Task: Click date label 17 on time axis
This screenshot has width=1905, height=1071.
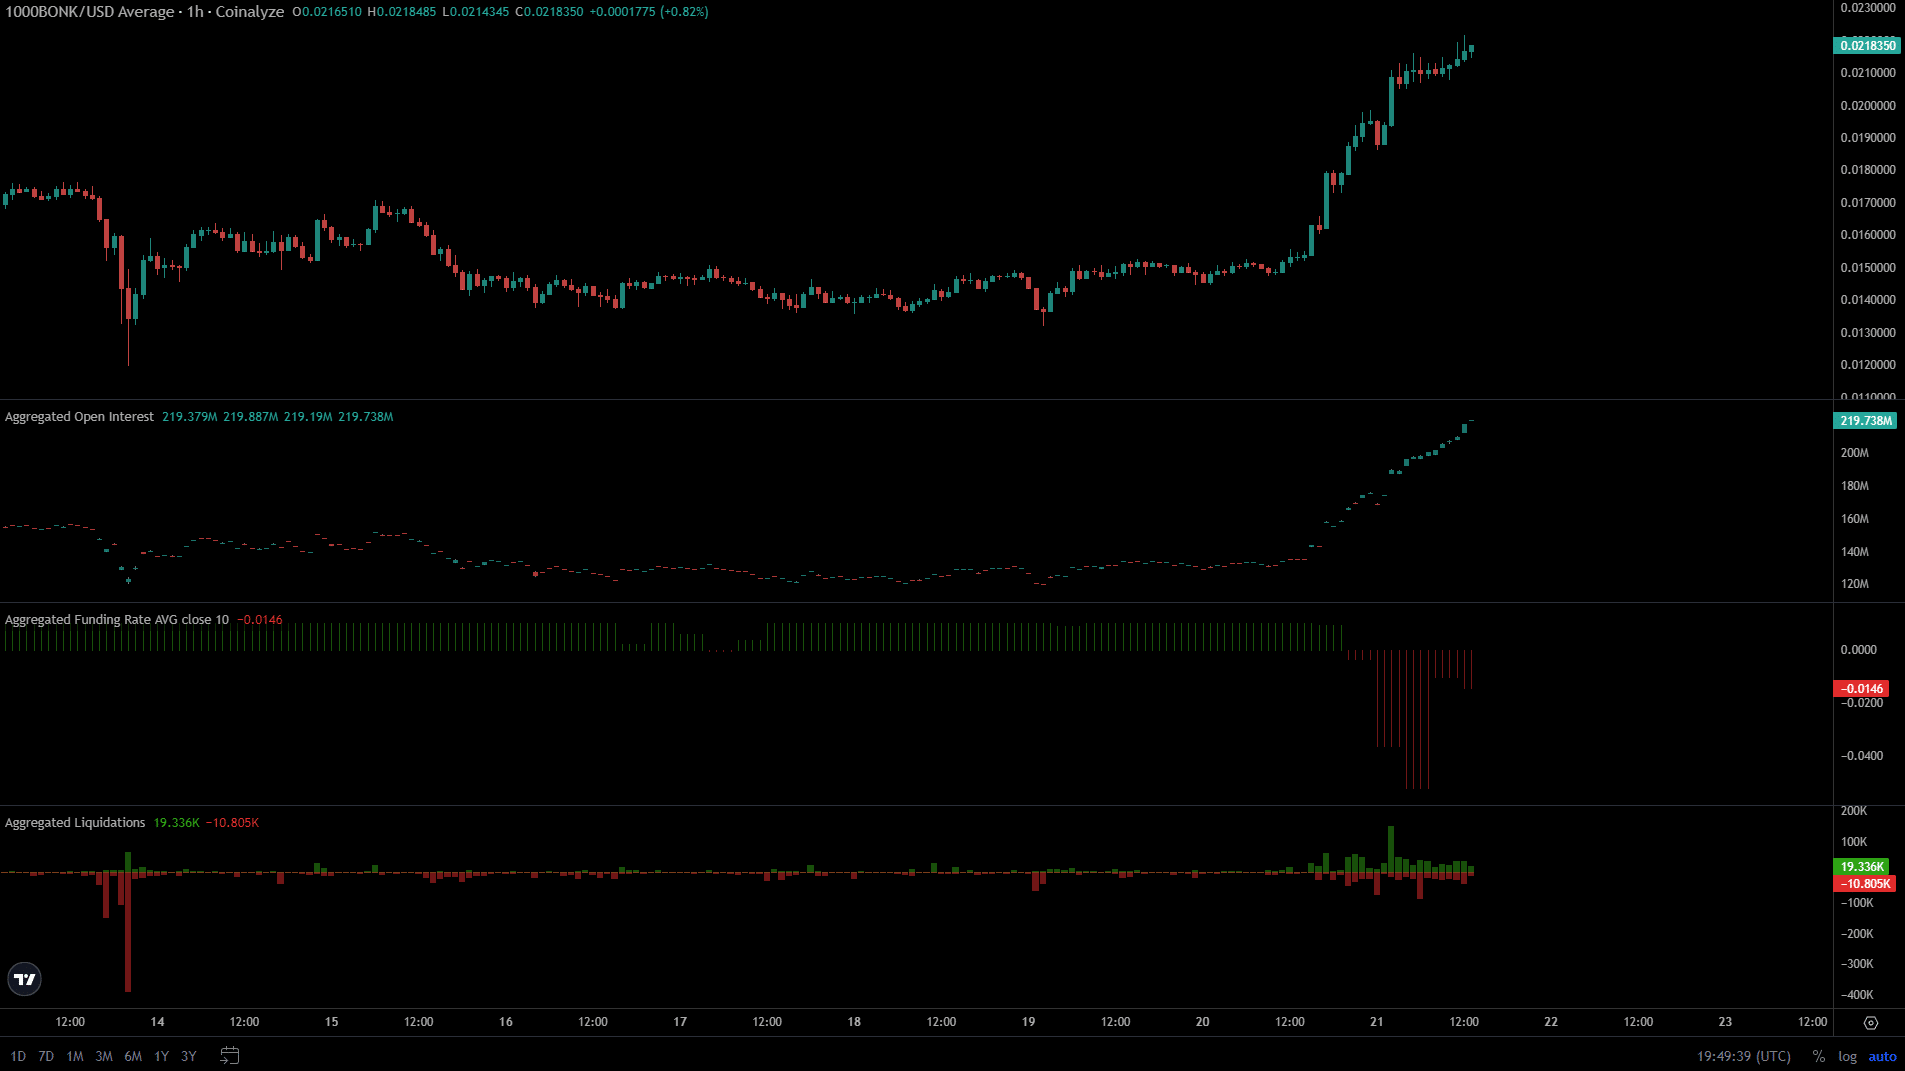Action: click(680, 1022)
